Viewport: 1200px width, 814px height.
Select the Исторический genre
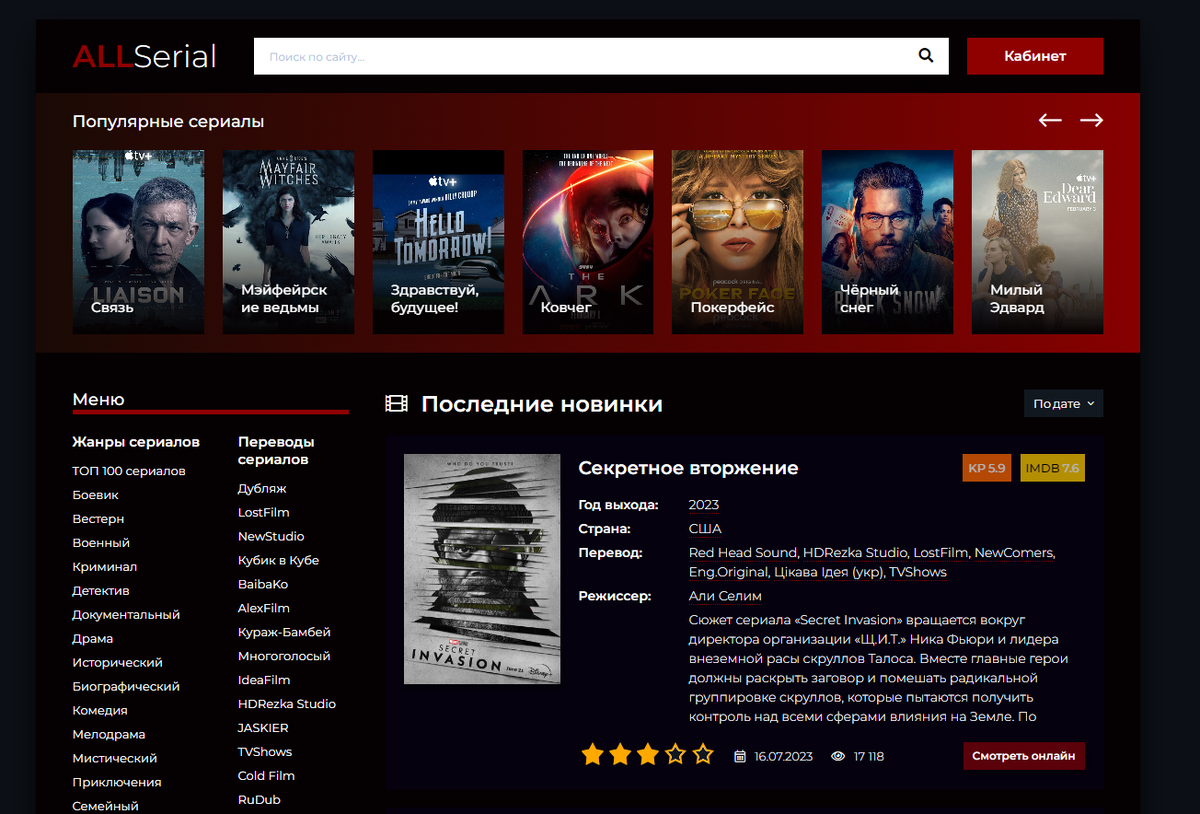[117, 663]
